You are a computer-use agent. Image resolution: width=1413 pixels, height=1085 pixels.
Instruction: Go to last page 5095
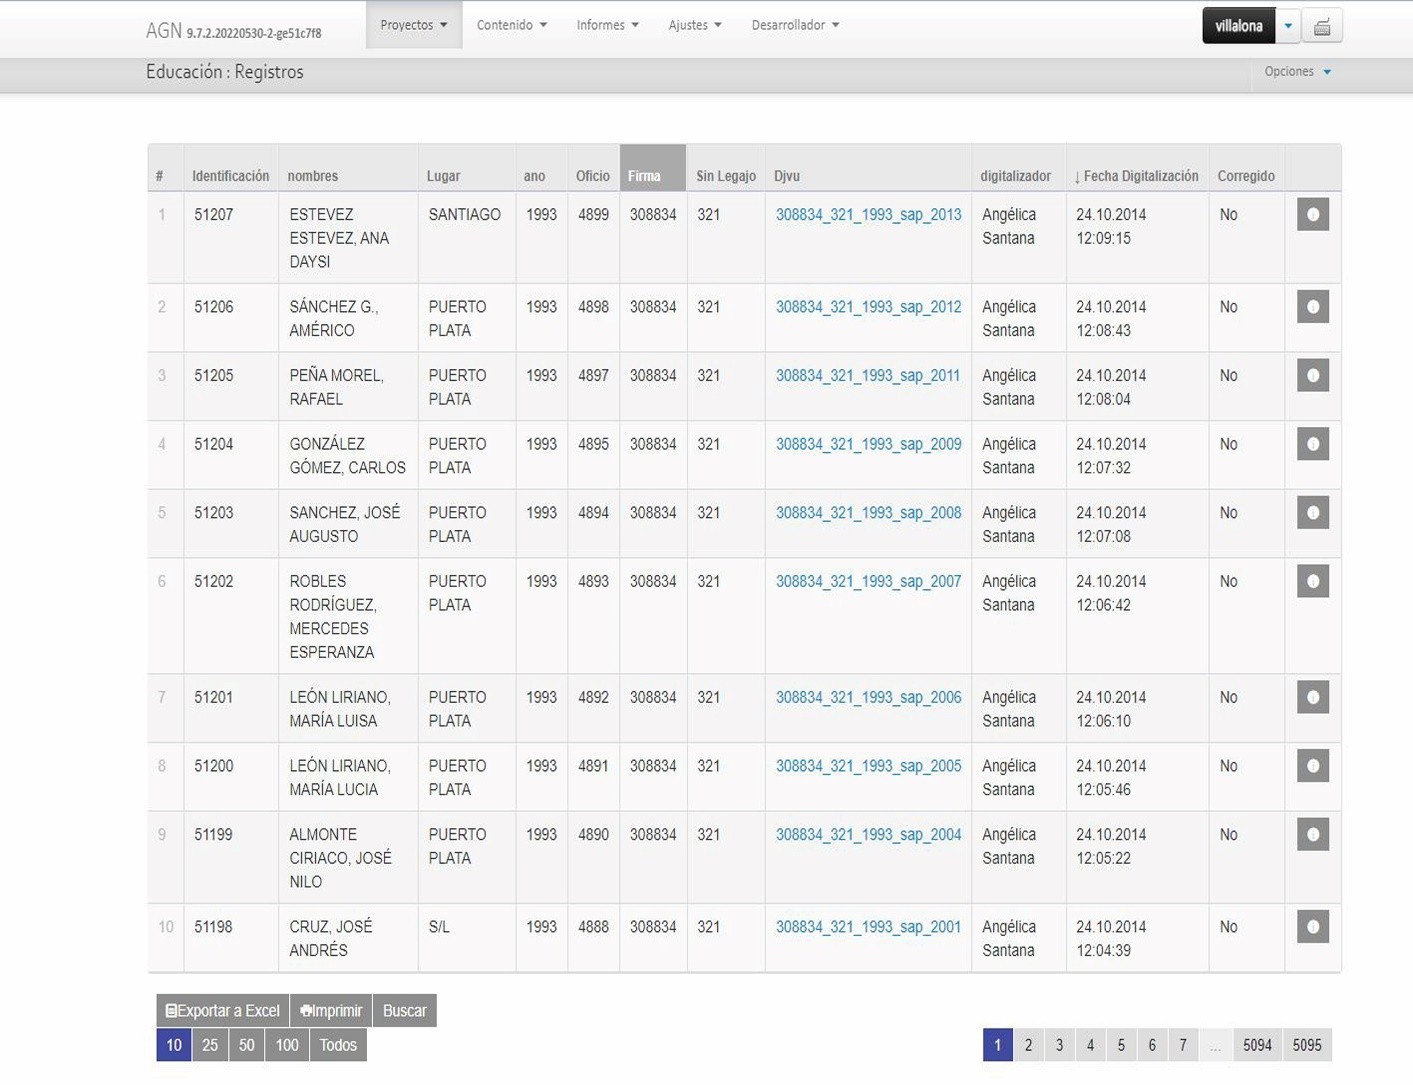[x=1306, y=1045]
